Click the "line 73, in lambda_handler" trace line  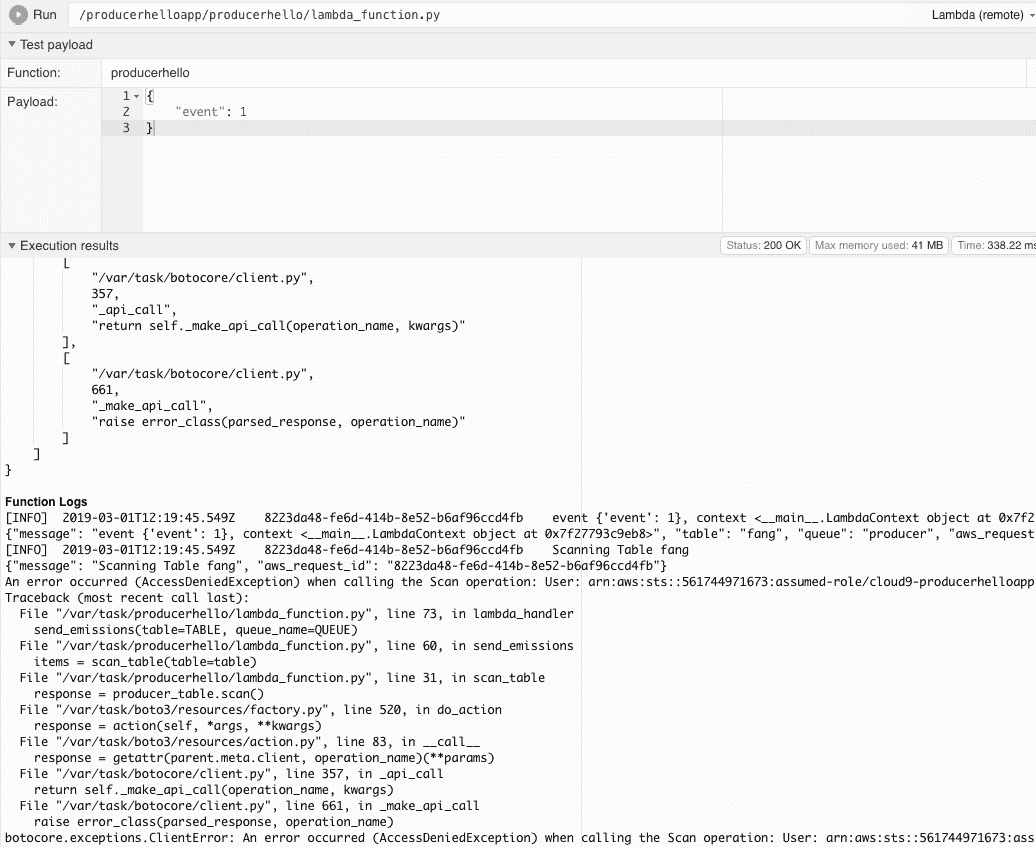pyautogui.click(x=297, y=614)
